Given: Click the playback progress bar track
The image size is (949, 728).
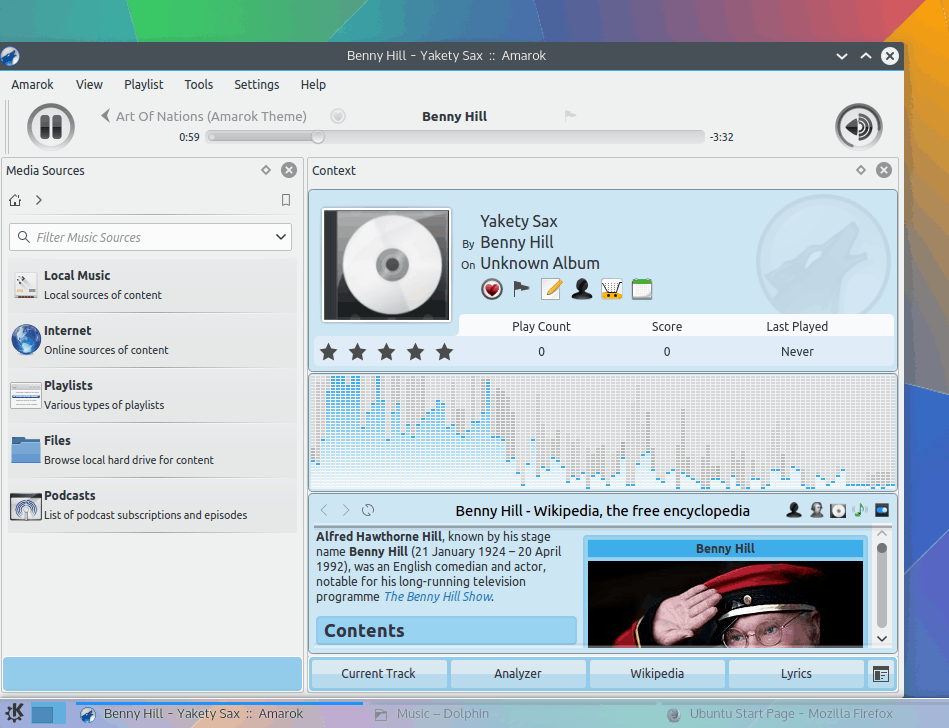Looking at the screenshot, I should coord(456,137).
